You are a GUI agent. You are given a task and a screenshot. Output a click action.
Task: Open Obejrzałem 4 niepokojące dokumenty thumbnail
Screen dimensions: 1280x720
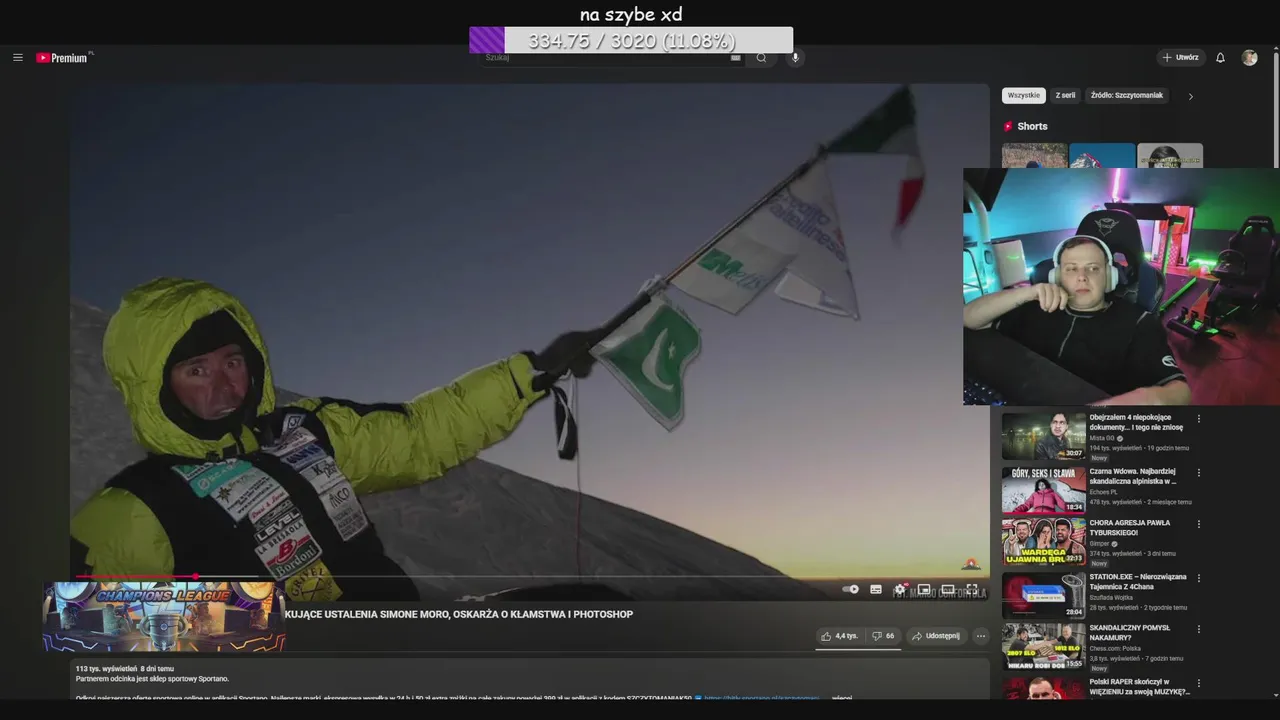click(1043, 436)
